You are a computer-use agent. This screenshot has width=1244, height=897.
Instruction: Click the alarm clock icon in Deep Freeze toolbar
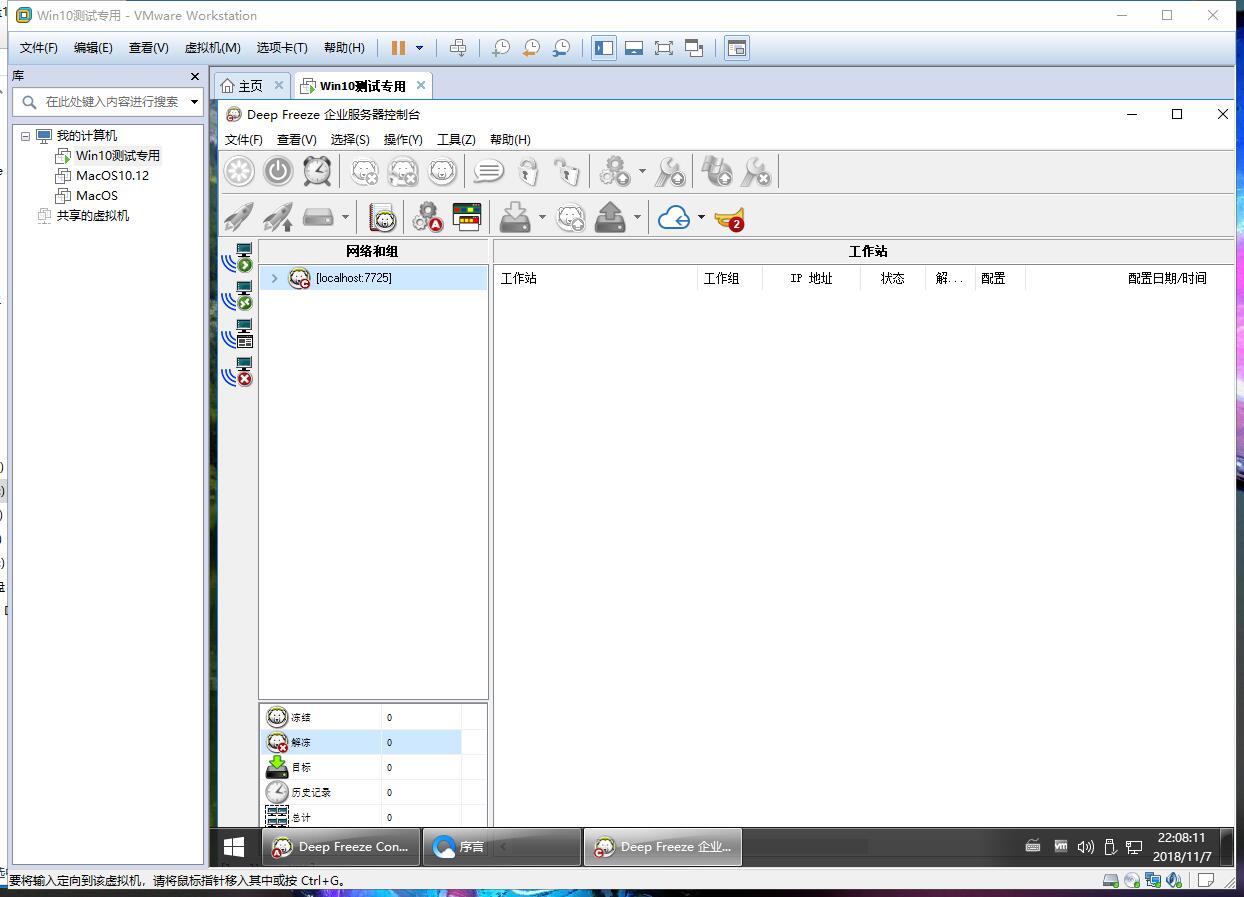click(317, 172)
